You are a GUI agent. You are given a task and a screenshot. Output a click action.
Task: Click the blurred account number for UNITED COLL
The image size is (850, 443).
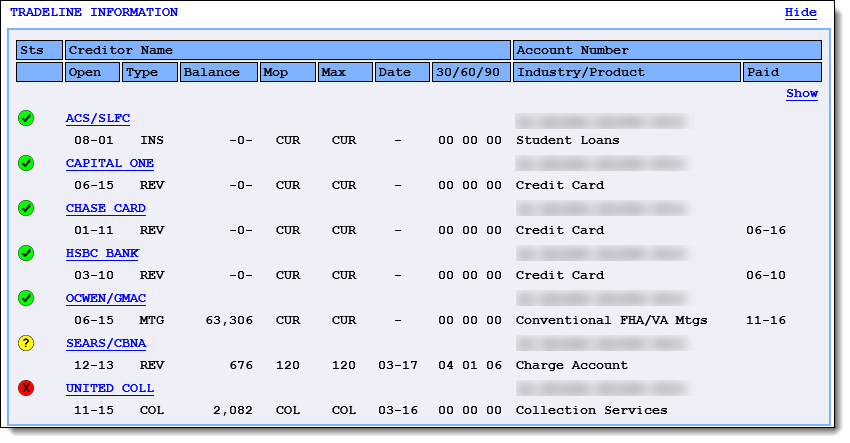(x=604, y=388)
